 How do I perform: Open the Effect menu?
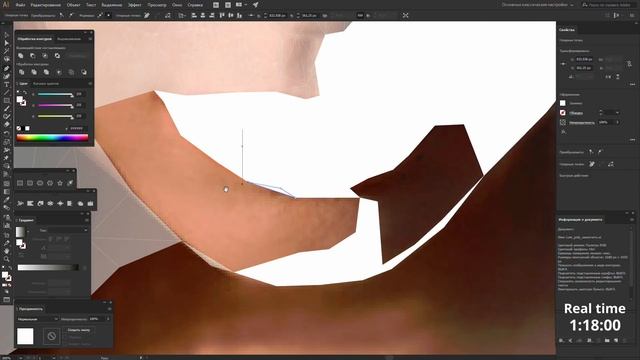(134, 5)
